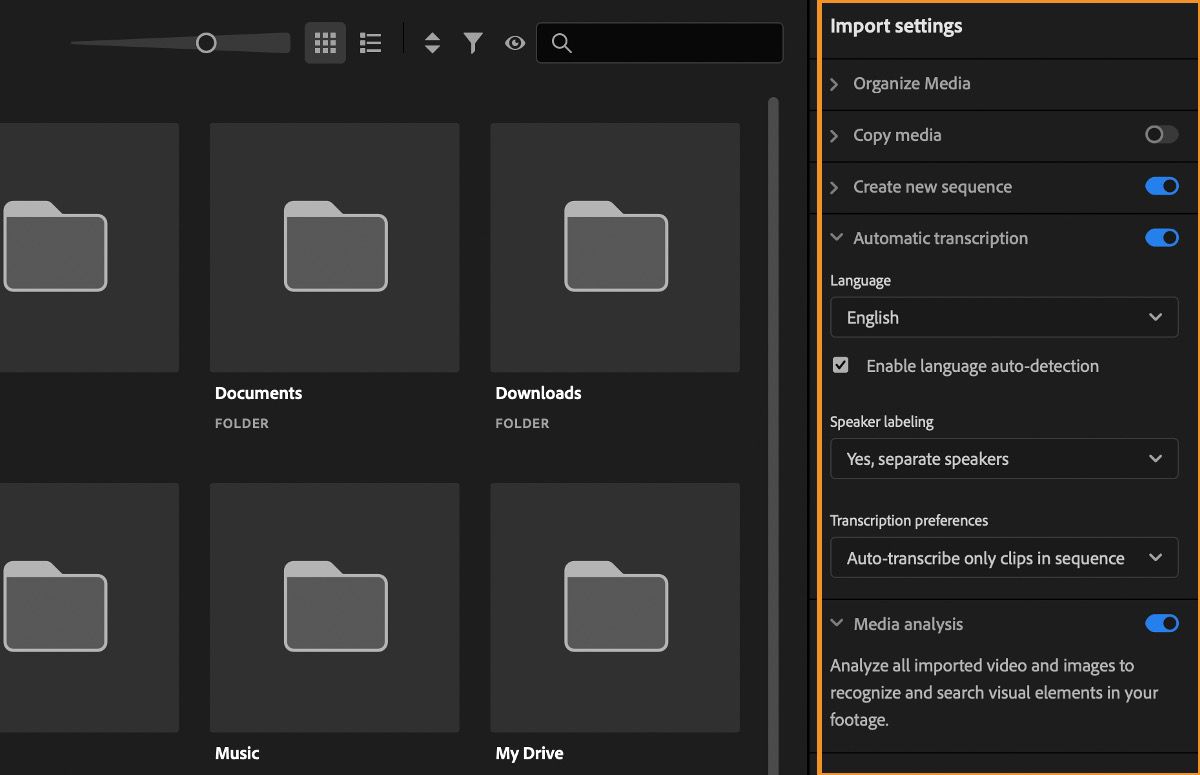Switch to grid view

coord(324,42)
